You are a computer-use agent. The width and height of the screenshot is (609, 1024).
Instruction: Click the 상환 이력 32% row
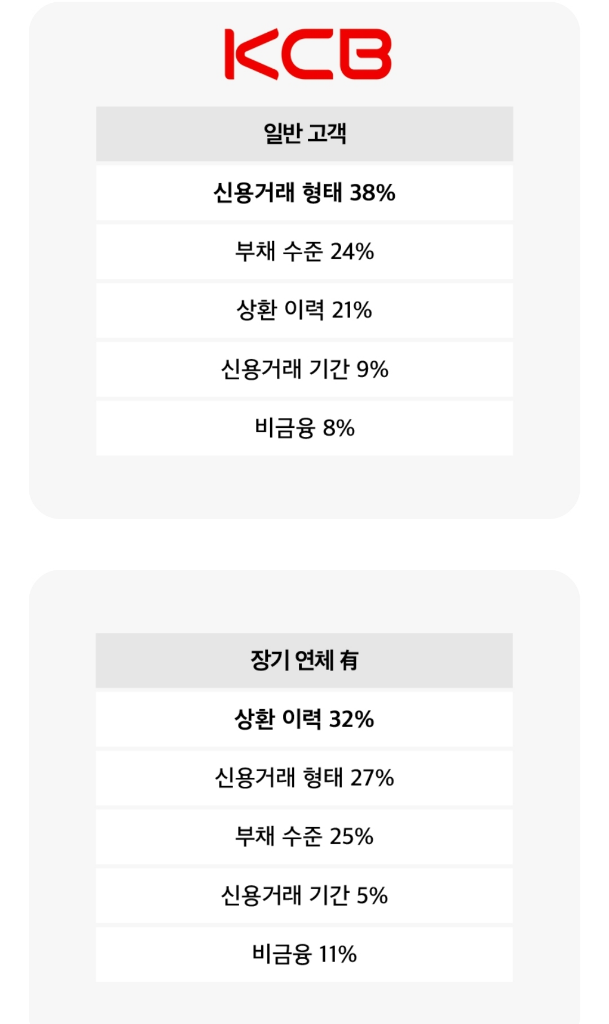pyautogui.click(x=304, y=719)
